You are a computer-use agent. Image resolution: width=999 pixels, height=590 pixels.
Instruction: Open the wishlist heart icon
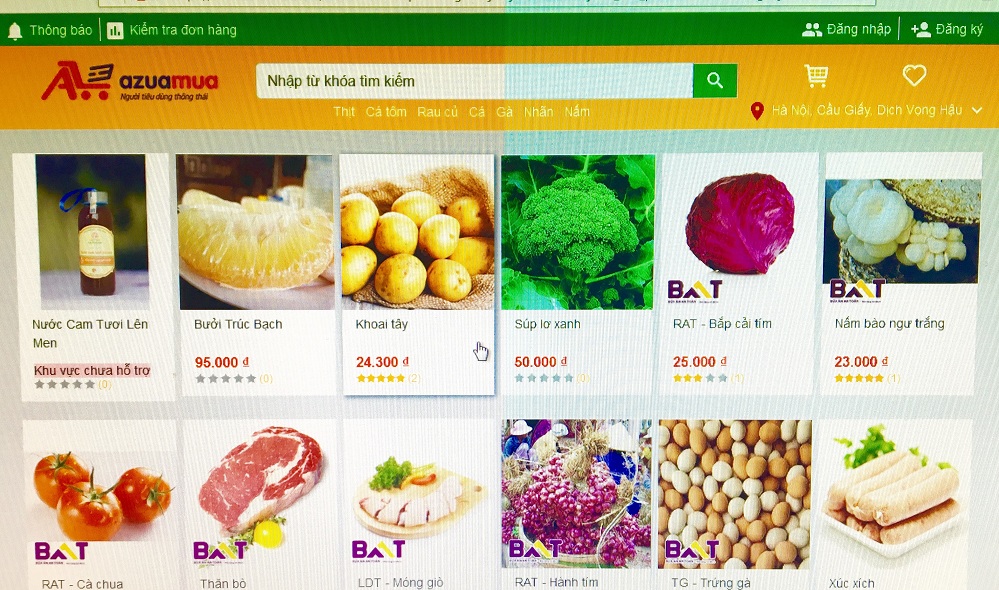point(914,75)
